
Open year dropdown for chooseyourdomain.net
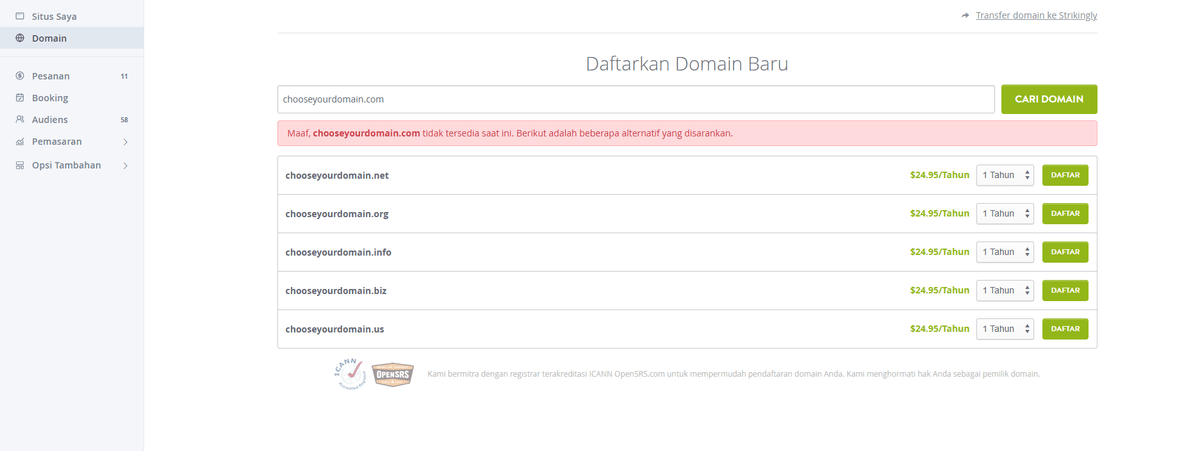[1005, 175]
